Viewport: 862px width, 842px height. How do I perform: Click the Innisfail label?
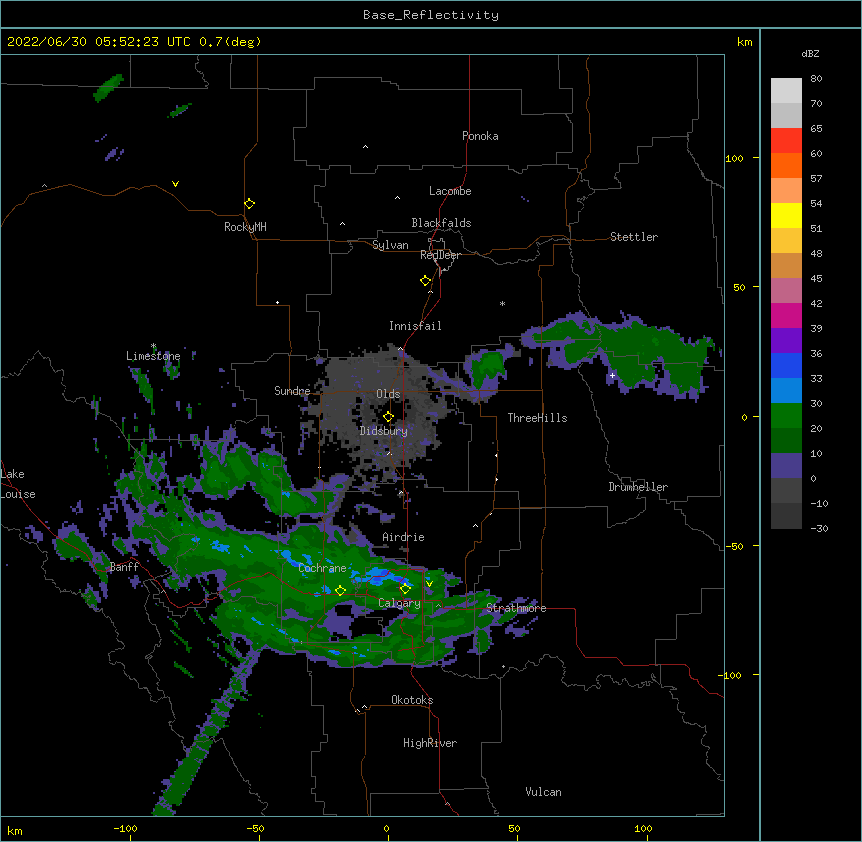[415, 326]
